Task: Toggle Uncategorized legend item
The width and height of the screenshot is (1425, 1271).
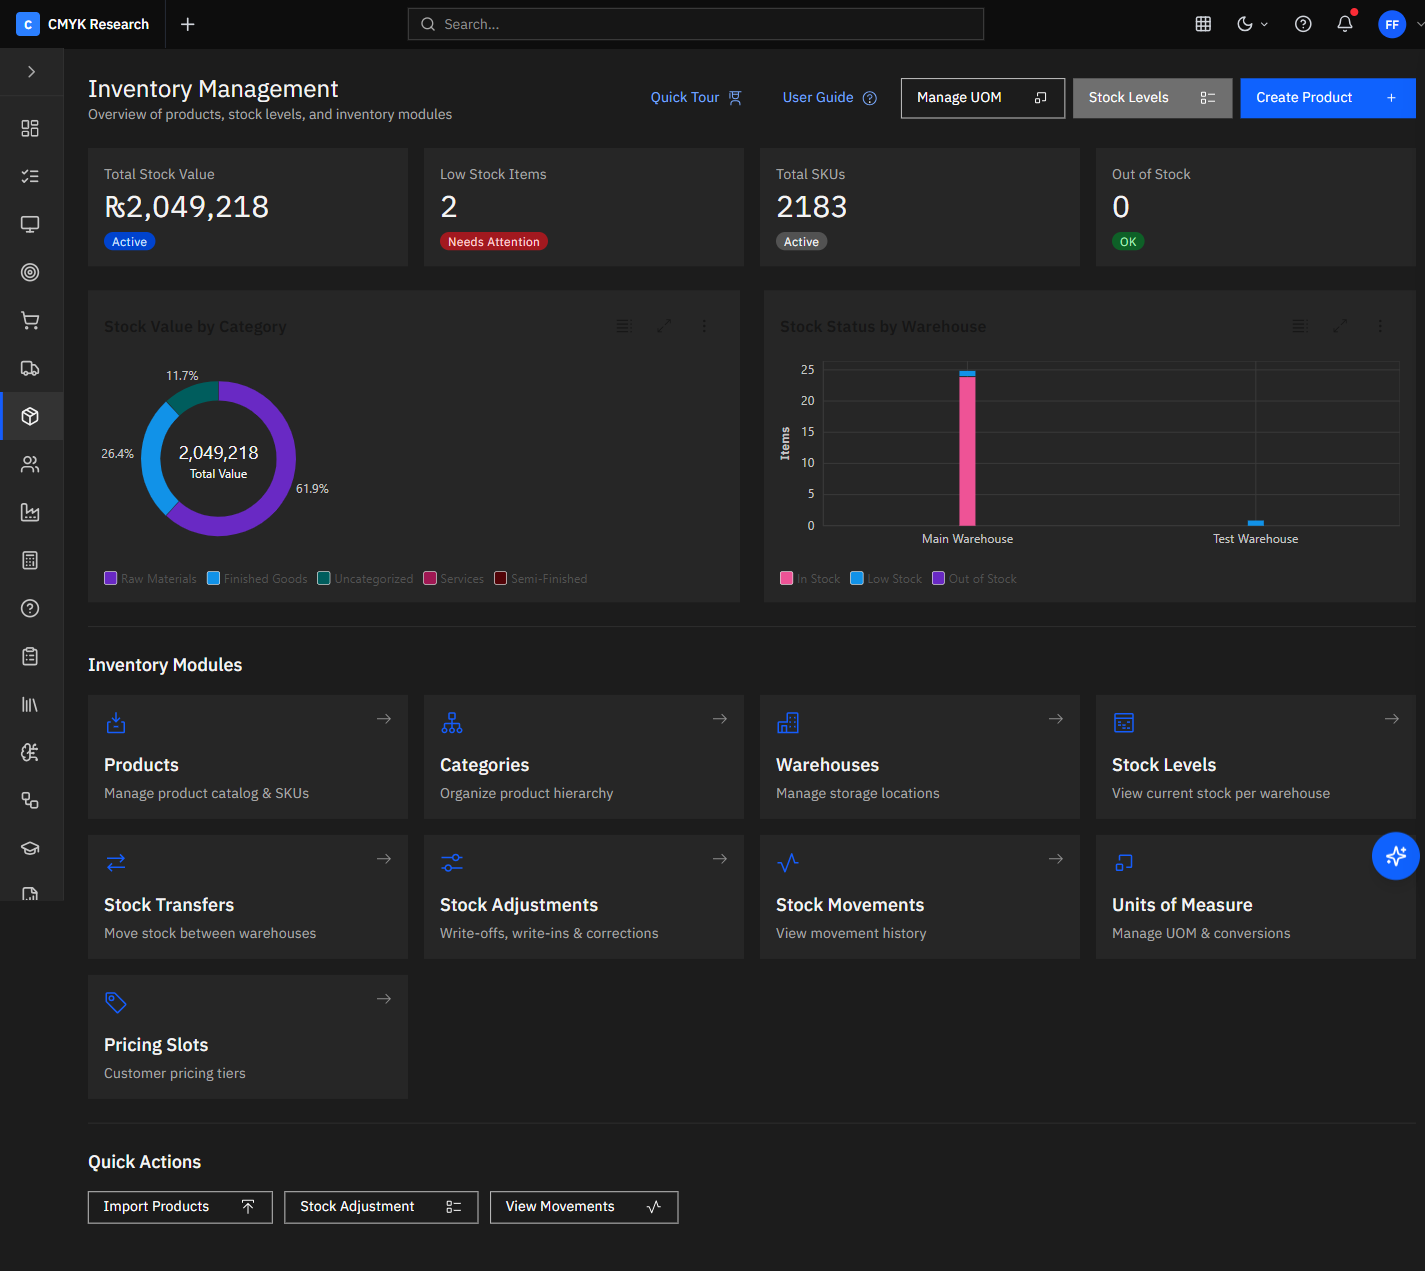Action: pyautogui.click(x=365, y=579)
